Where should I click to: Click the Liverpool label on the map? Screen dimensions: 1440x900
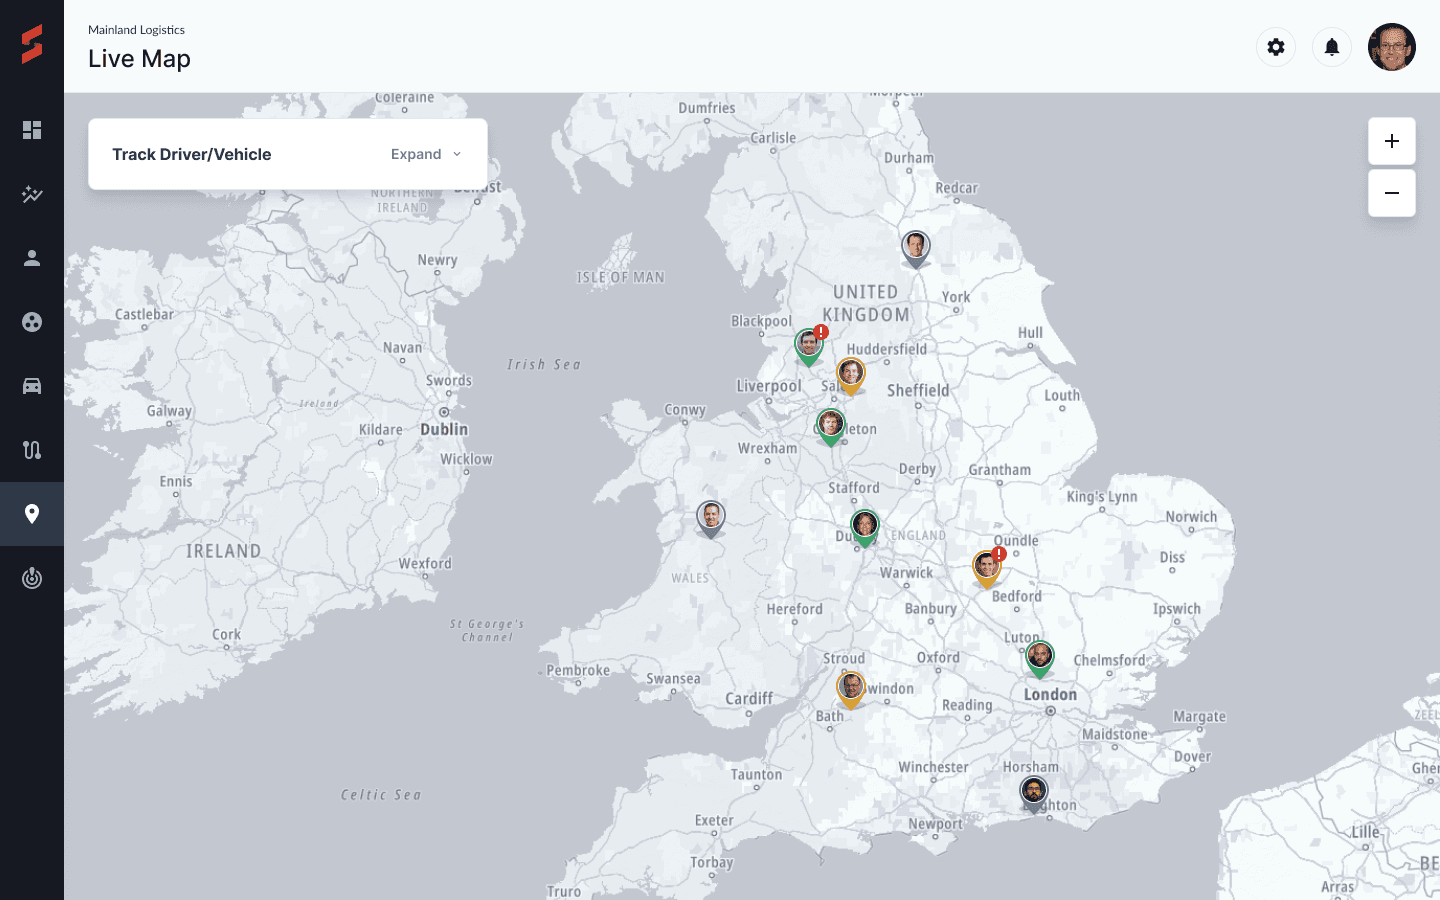(769, 386)
